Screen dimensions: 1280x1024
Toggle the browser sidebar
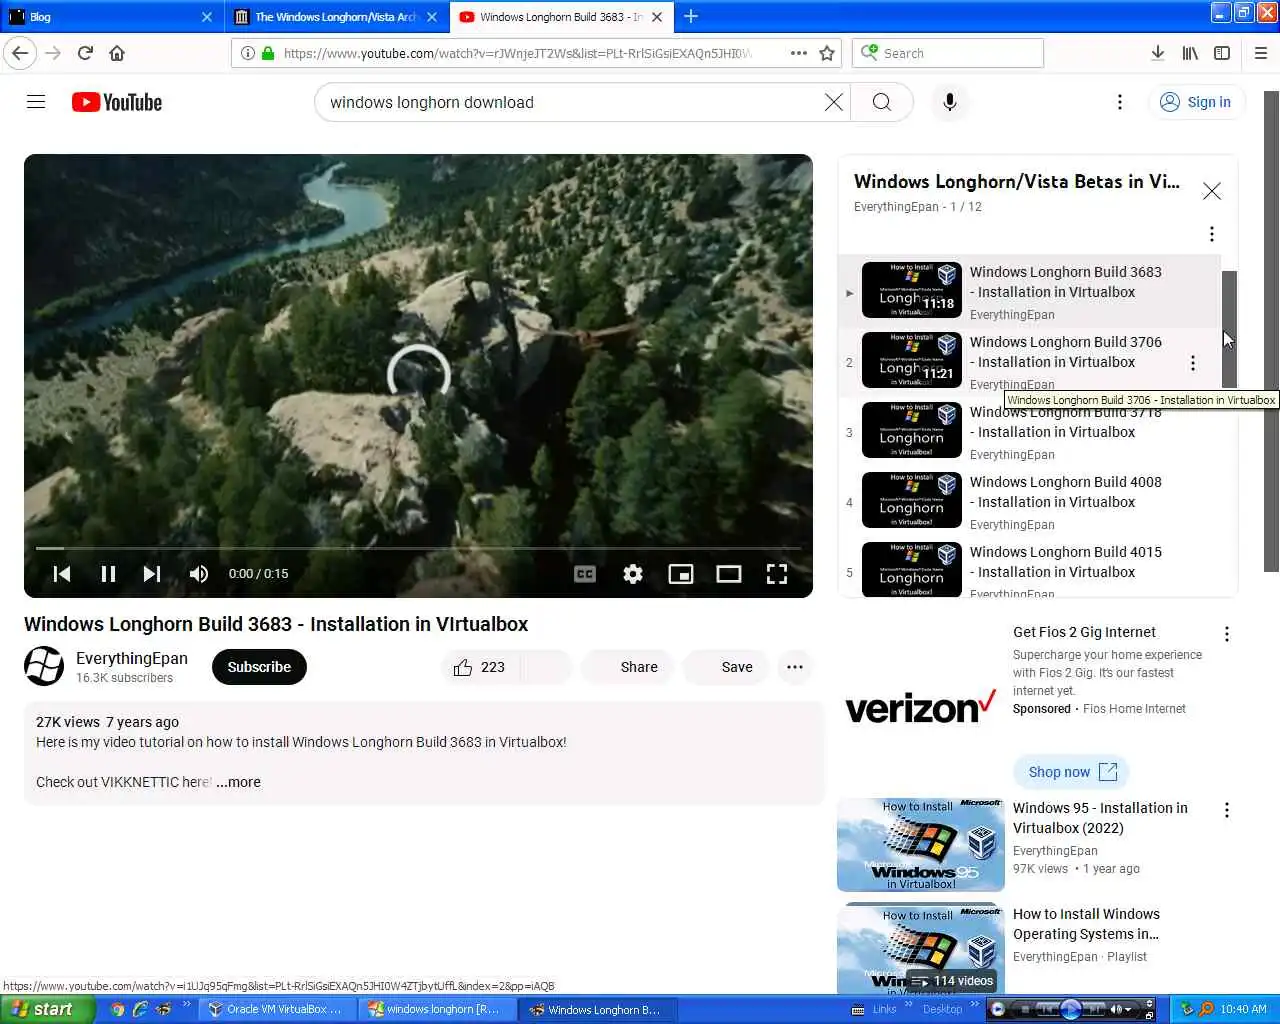coord(1222,53)
